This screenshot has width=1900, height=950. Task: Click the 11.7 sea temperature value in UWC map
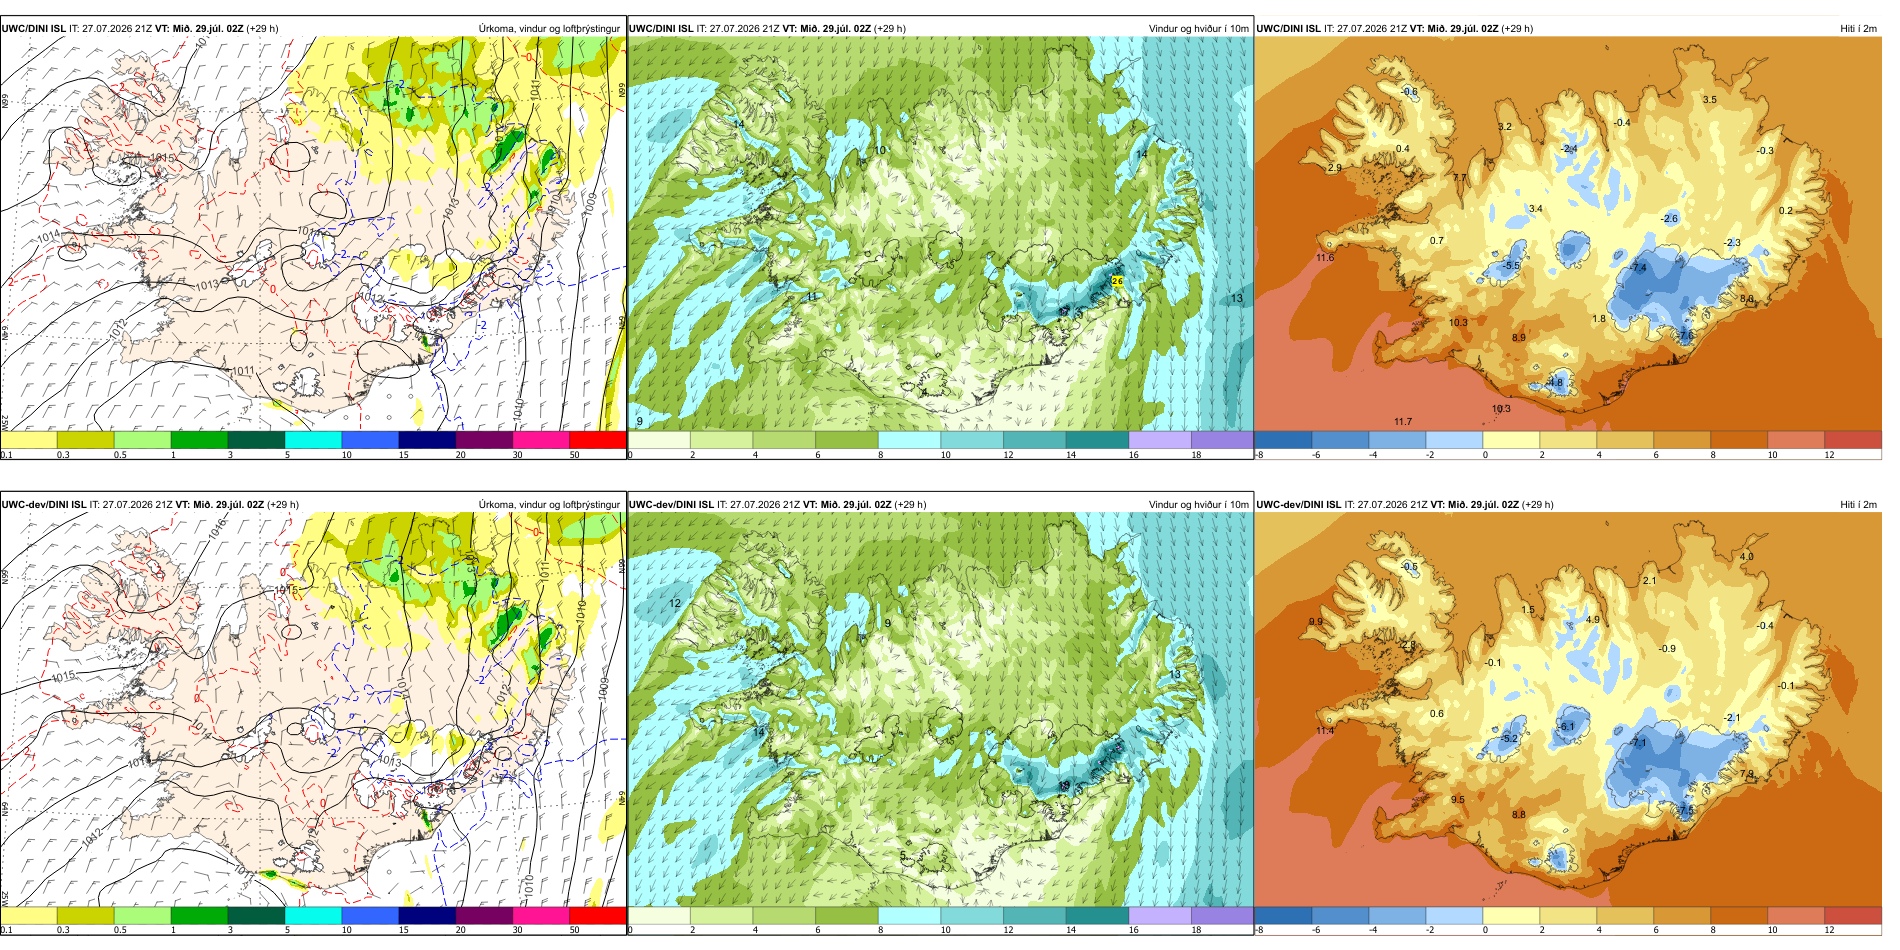pos(1403,422)
